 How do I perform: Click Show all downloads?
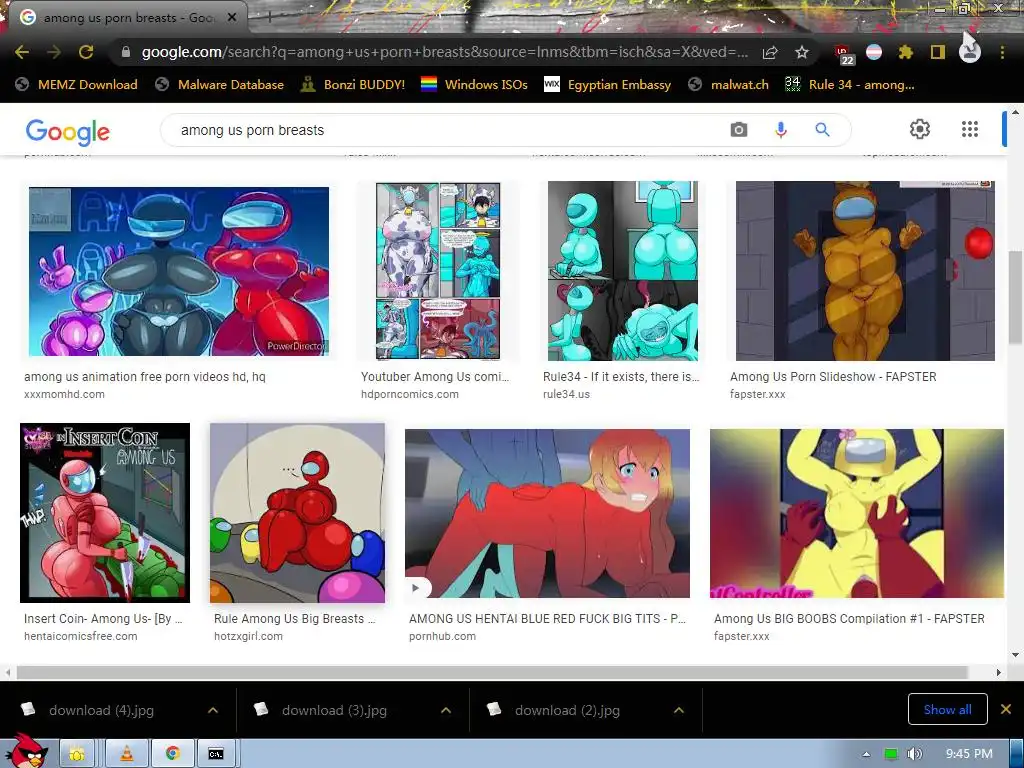point(948,709)
